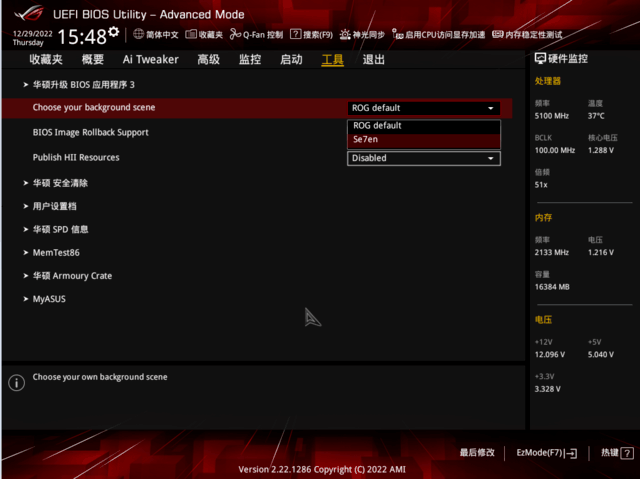Click the info icon in the help area
The image size is (640, 479).
tap(16, 383)
